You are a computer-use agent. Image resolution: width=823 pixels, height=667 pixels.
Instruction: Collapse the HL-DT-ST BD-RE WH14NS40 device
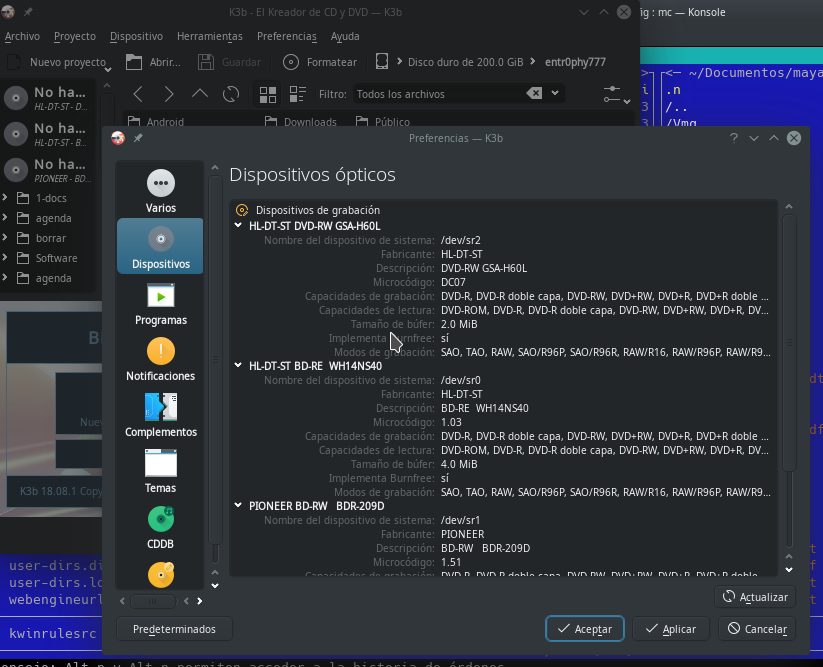point(238,365)
